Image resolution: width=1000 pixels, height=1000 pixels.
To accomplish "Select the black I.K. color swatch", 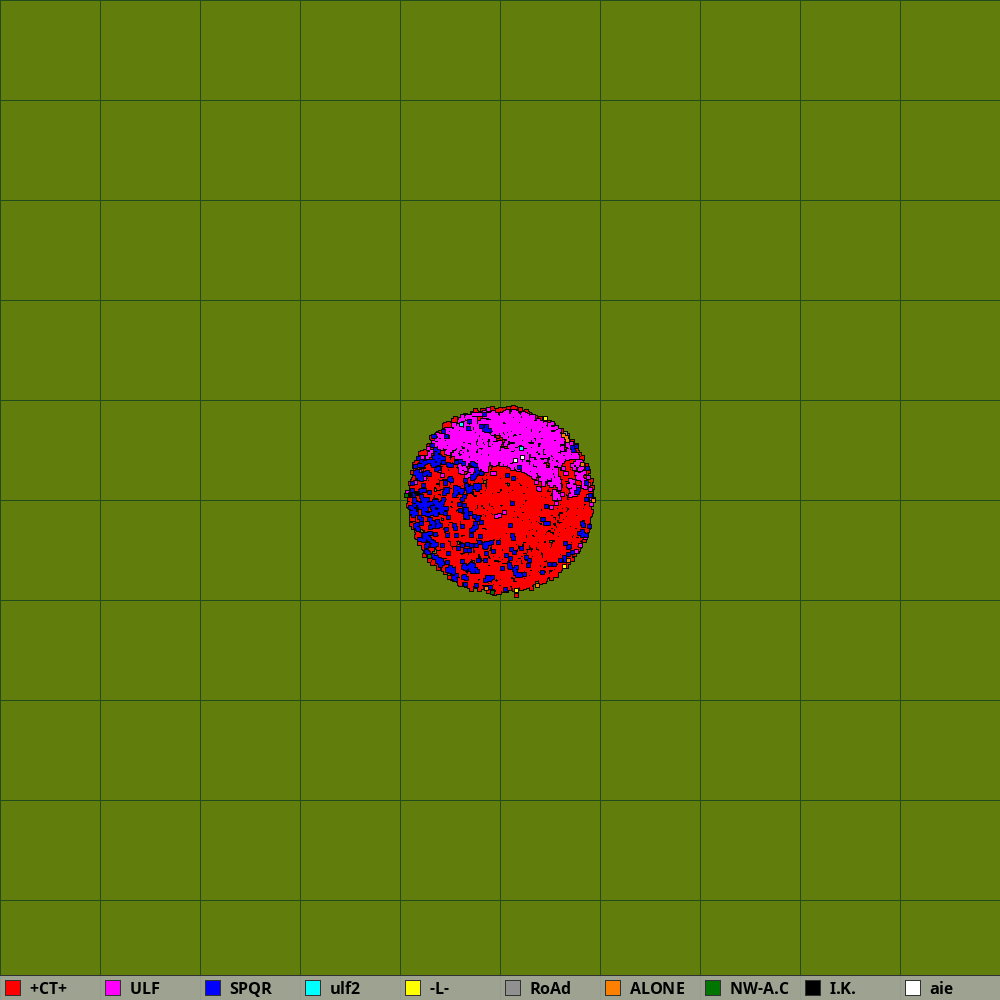I will (x=813, y=988).
